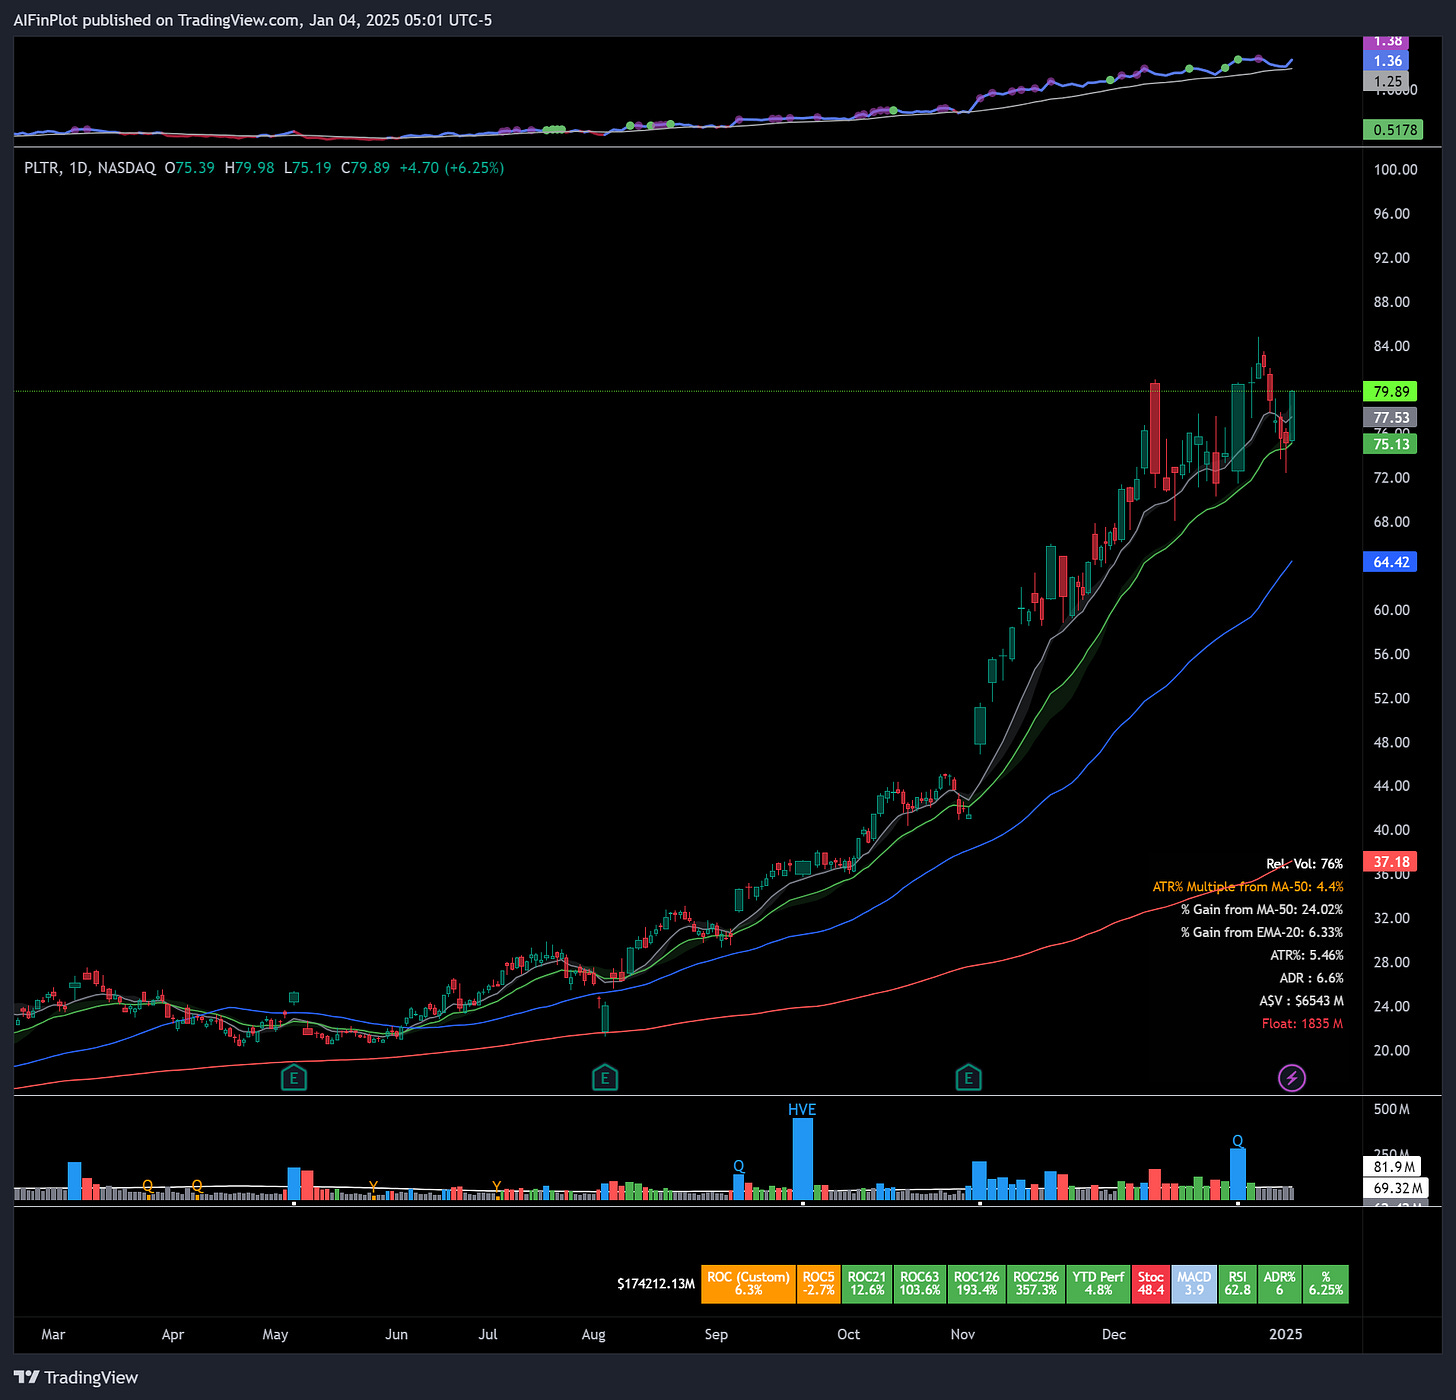The image size is (1456, 1400).
Task: Click the +4.70 (+6.25%) change value
Action: pyautogui.click(x=451, y=168)
